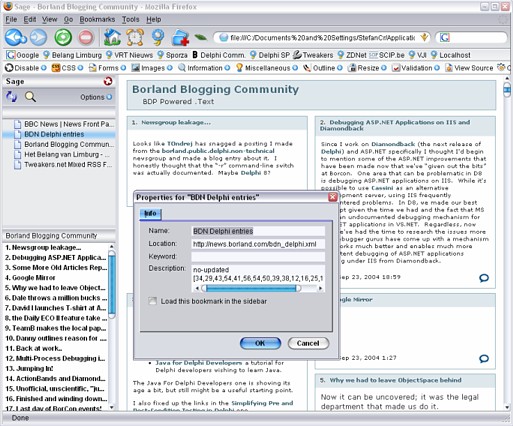Click the Sage magnifier search icon
This screenshot has height=426, width=513.
click(x=30, y=97)
